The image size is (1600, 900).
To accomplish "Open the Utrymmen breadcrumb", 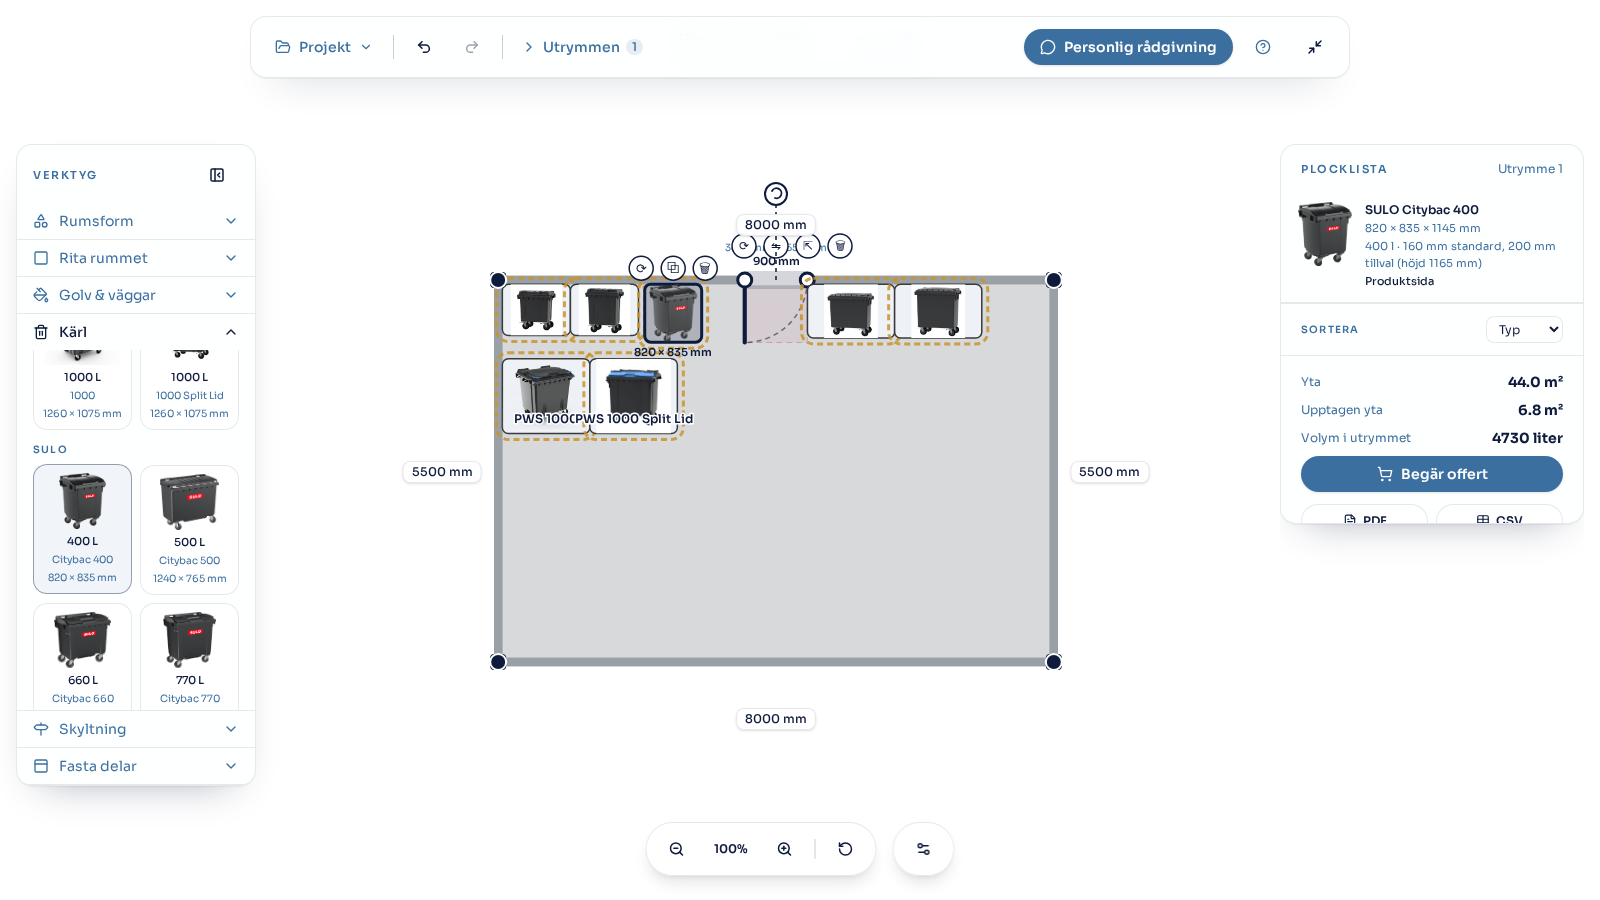I will [582, 47].
